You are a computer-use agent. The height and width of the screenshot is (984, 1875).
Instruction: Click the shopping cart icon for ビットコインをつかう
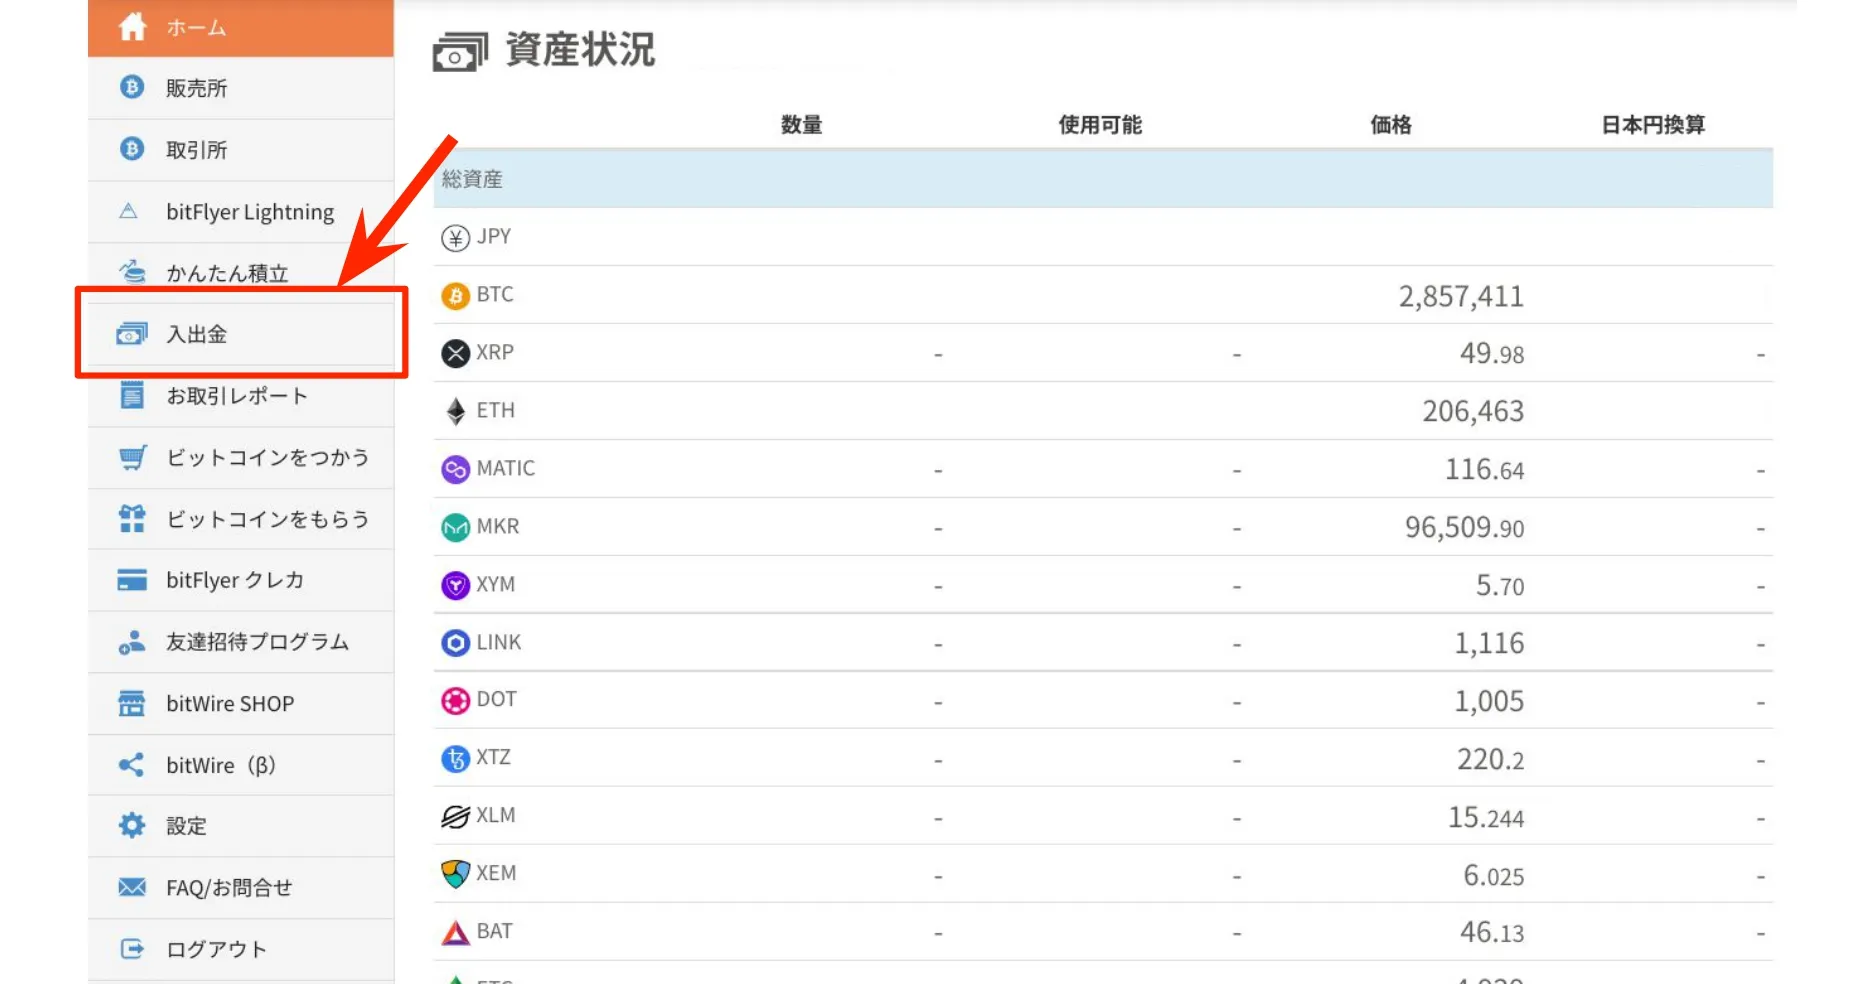tap(132, 457)
